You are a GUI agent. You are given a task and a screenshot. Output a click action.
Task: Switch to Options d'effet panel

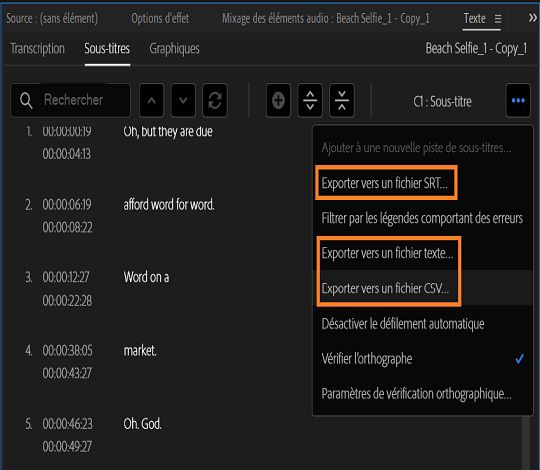point(160,18)
